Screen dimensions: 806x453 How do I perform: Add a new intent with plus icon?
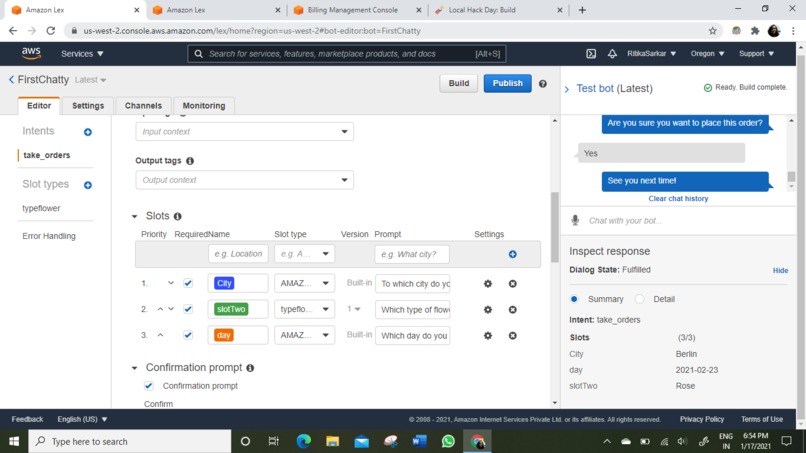[88, 132]
